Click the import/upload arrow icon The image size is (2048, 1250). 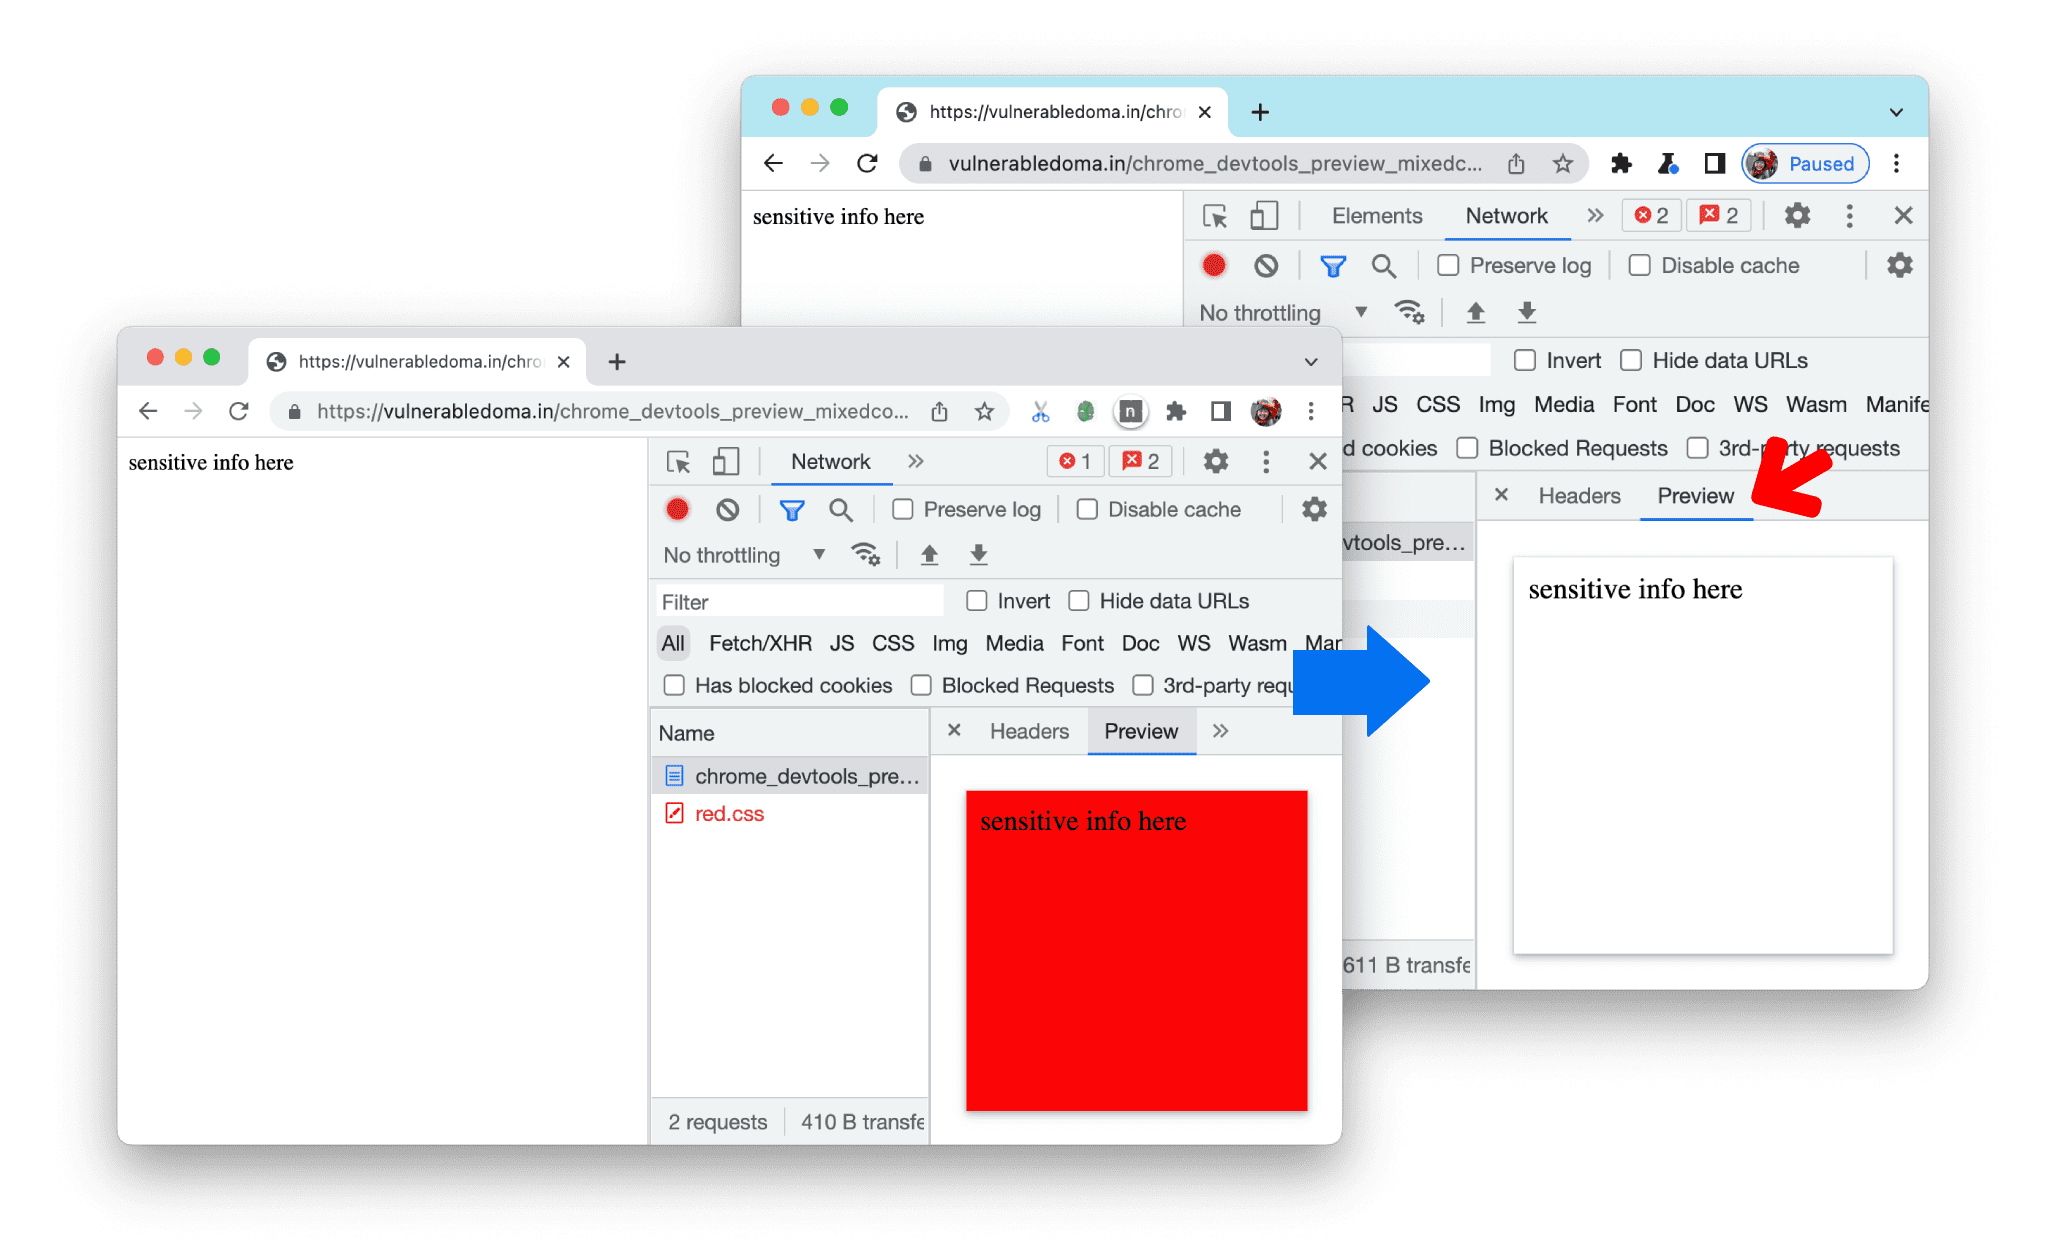tap(1477, 310)
